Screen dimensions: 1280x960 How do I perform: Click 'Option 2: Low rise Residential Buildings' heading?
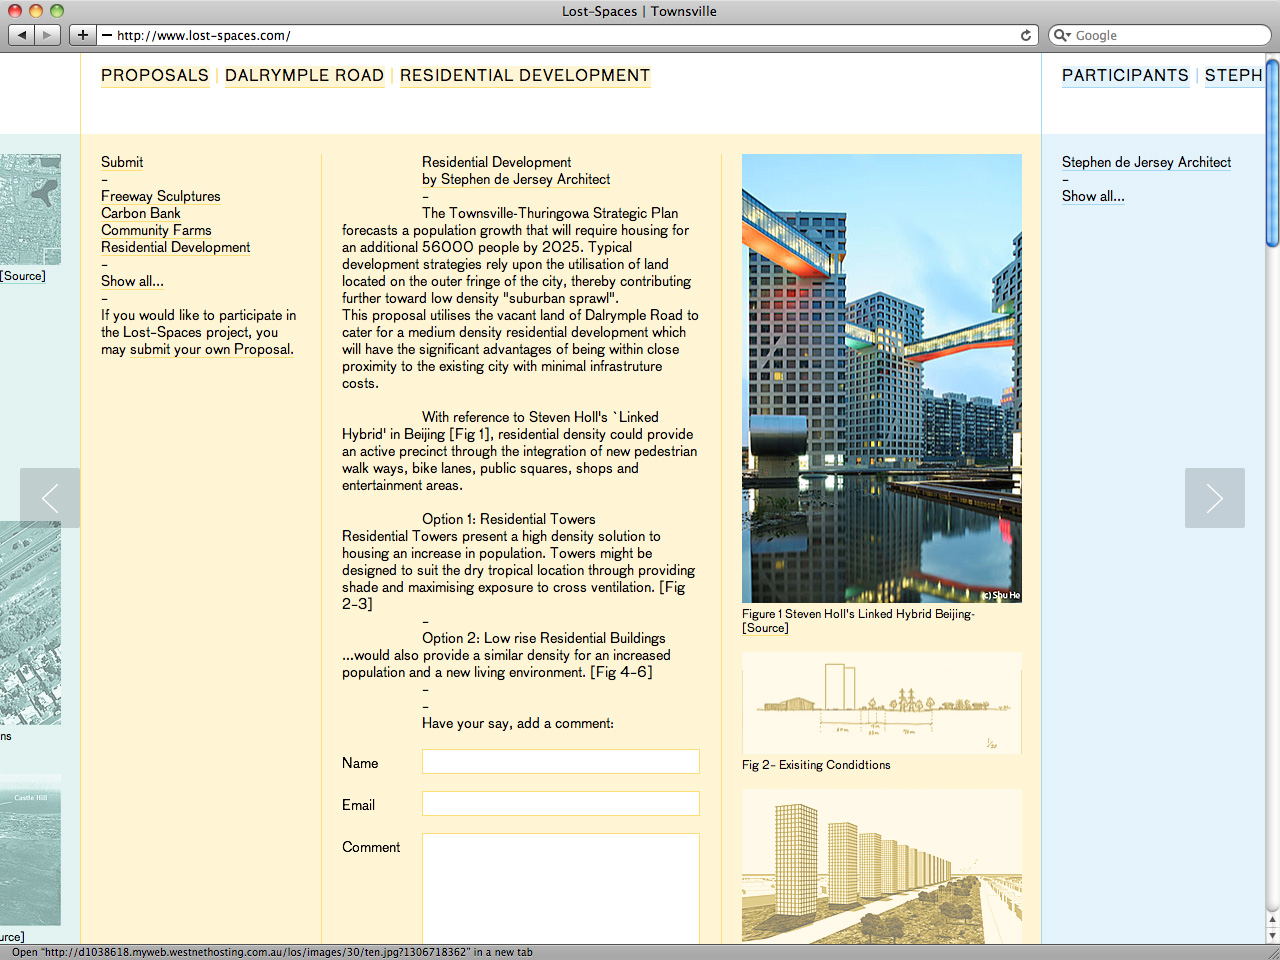(x=543, y=638)
